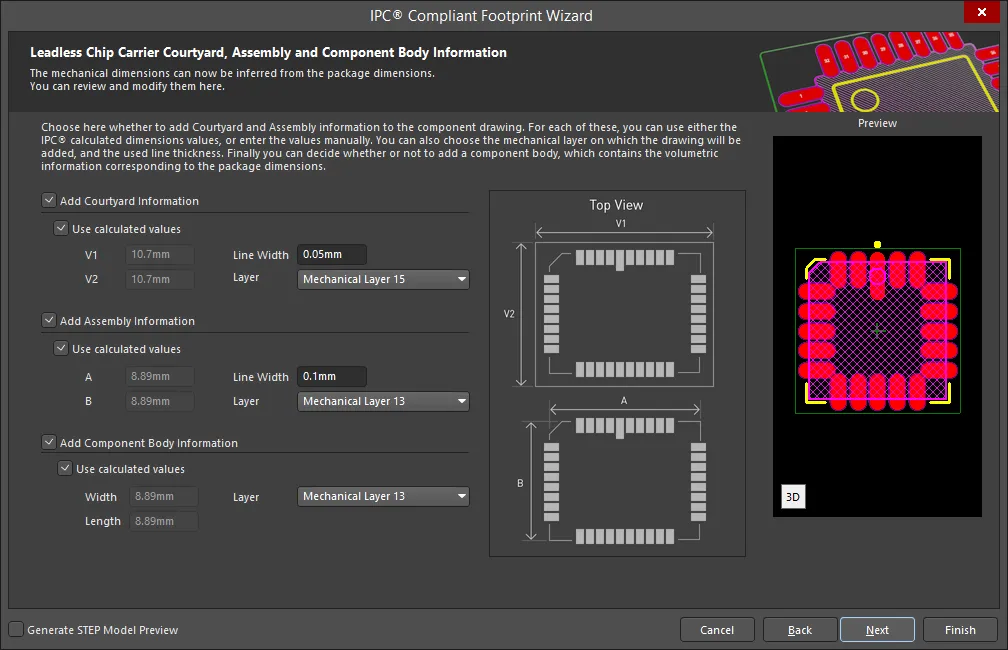Click the V1 value field

coord(159,255)
